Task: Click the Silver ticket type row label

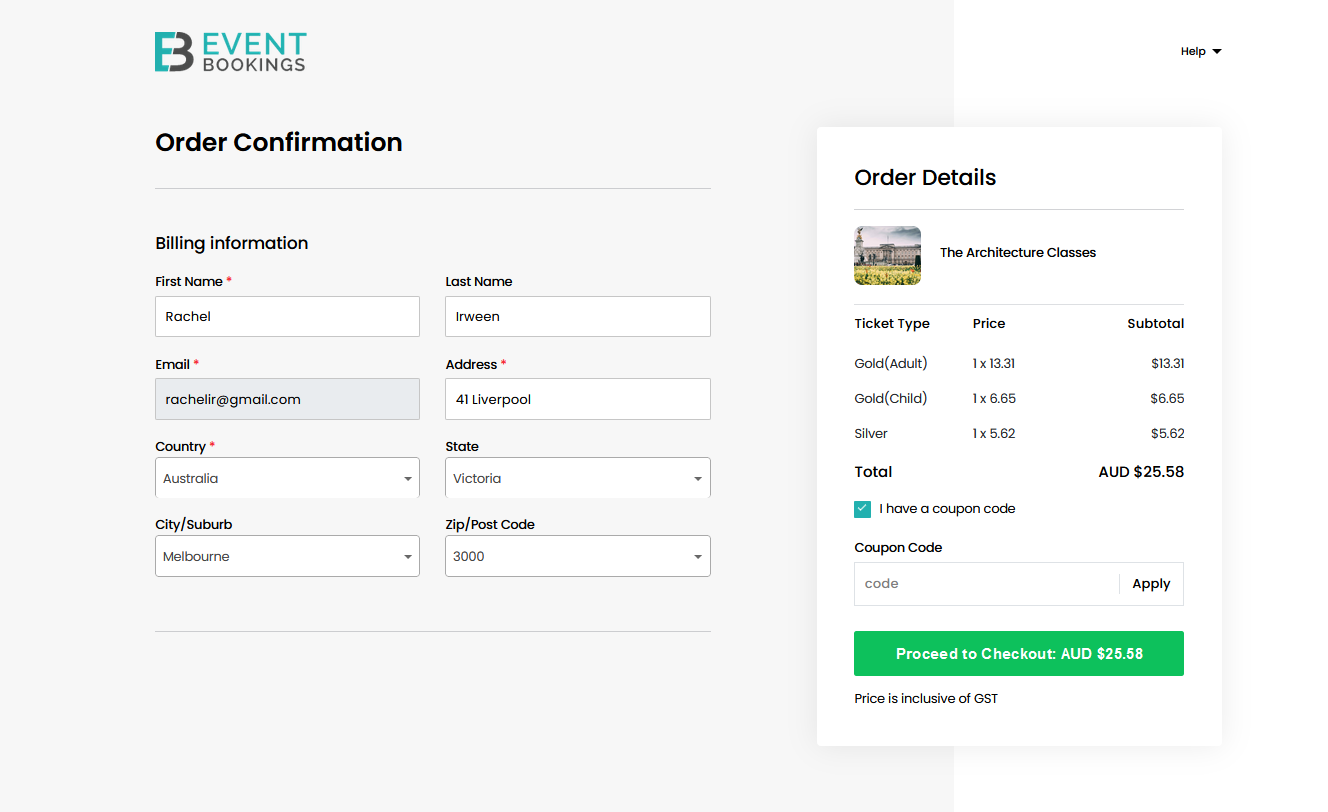Action: (871, 433)
